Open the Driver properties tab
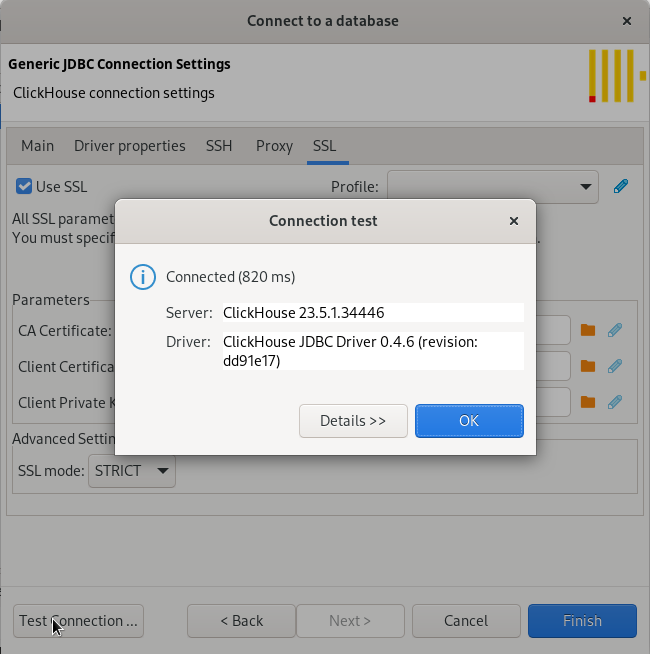 [130, 146]
